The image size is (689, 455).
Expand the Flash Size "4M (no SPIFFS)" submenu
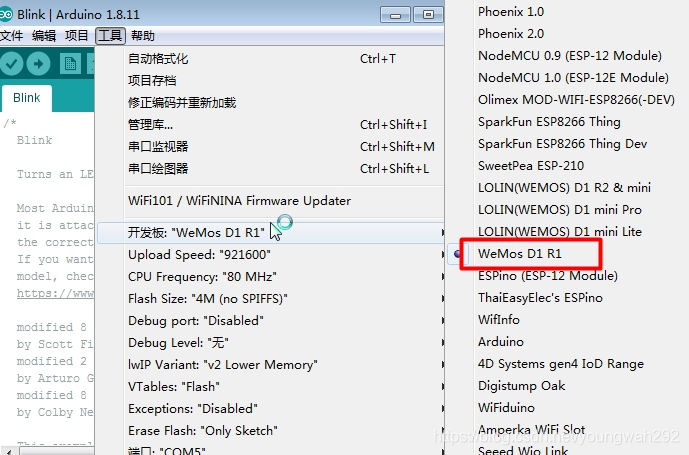point(270,298)
